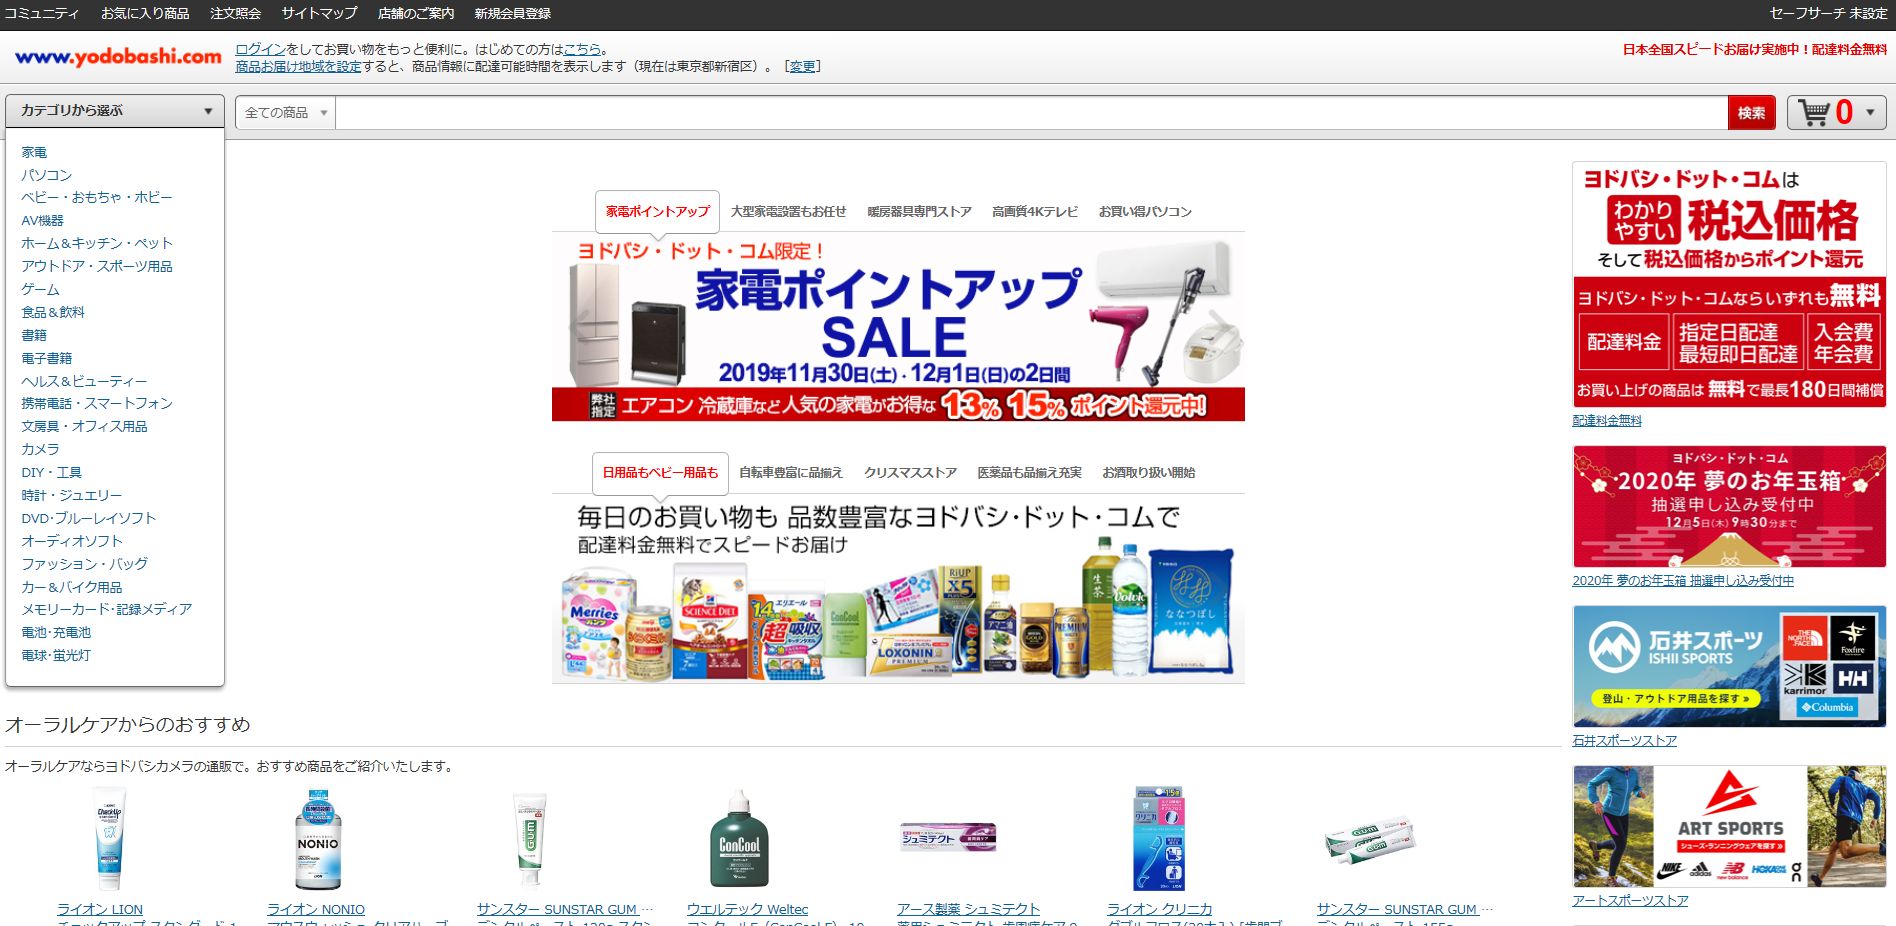The width and height of the screenshot is (1896, 926).
Task: Switch to 暖房器具専門ストア banner tab
Action: pos(919,211)
